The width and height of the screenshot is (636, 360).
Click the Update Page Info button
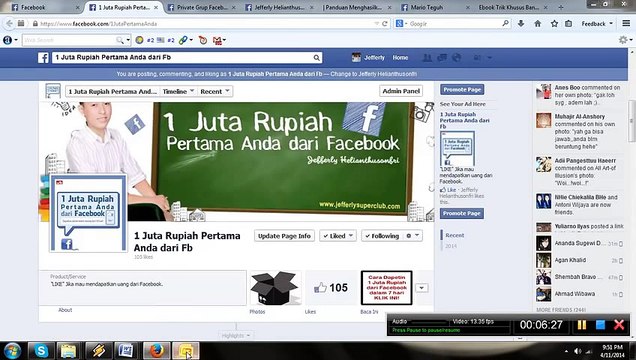click(x=284, y=236)
